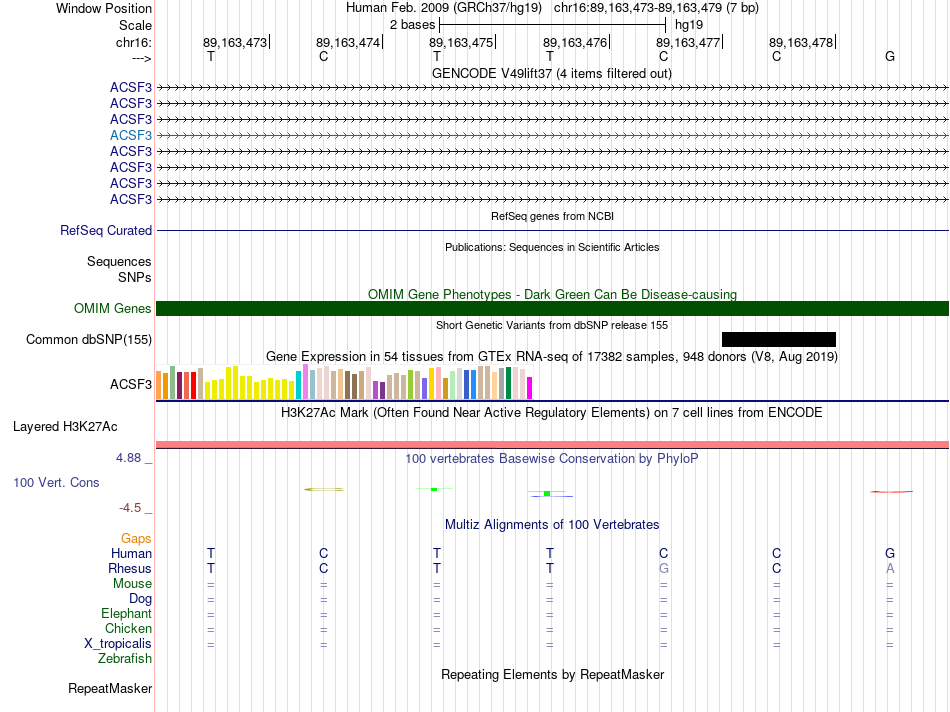Select the light-blue ACSF3 transcript label

(x=131, y=135)
